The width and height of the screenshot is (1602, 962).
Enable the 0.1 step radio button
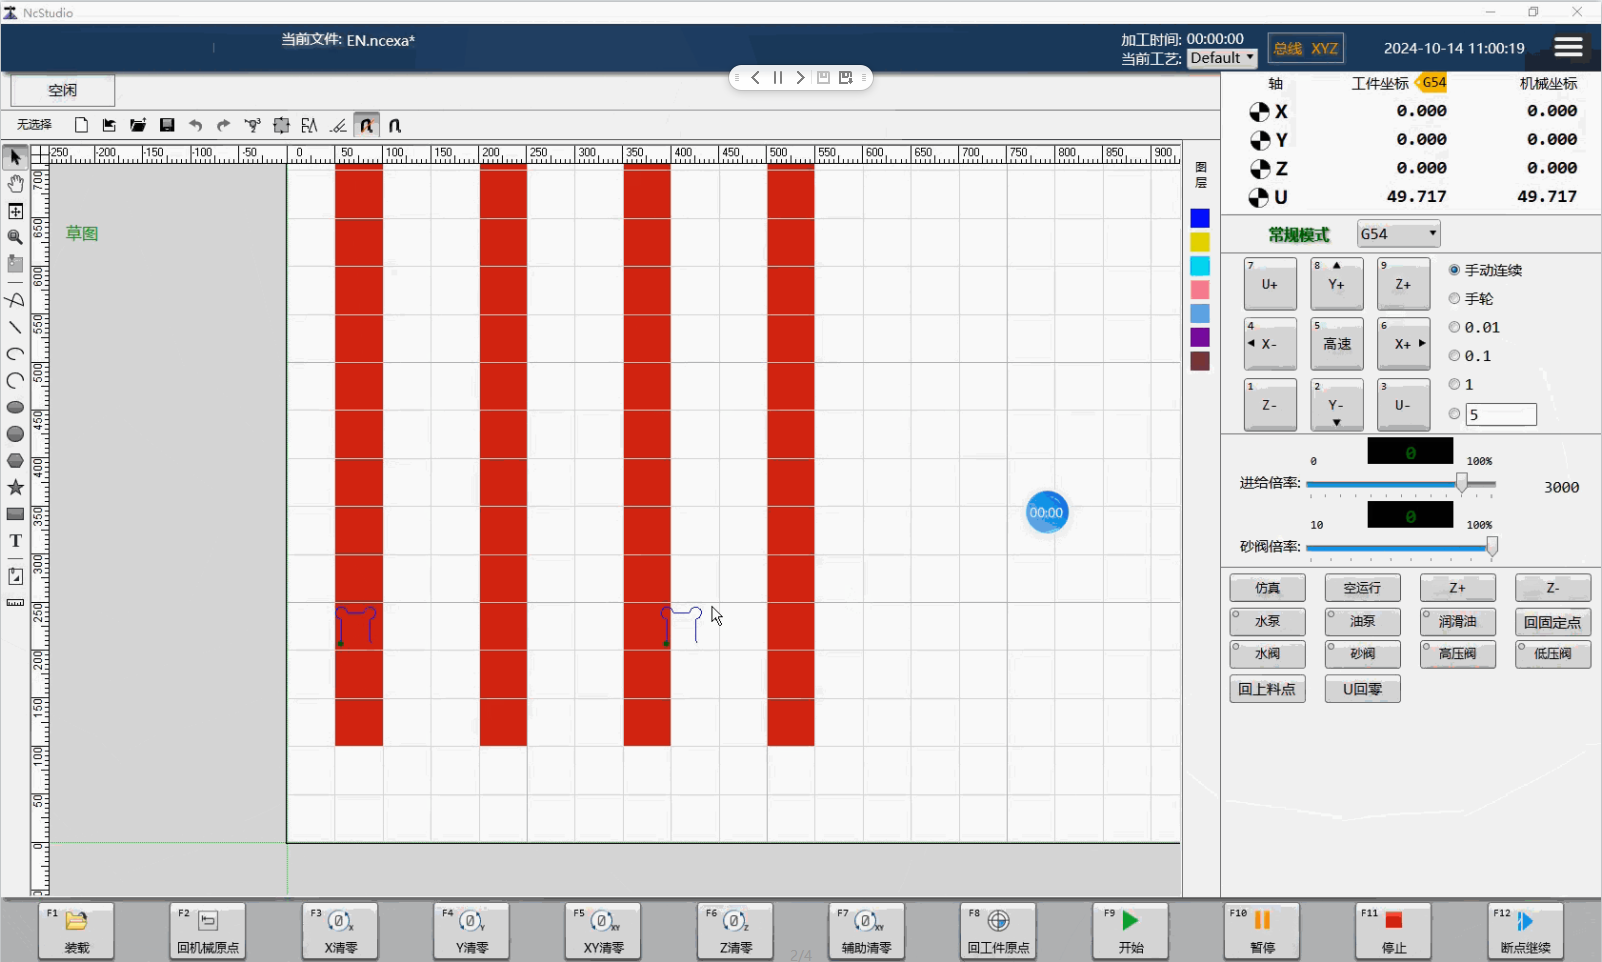1454,356
